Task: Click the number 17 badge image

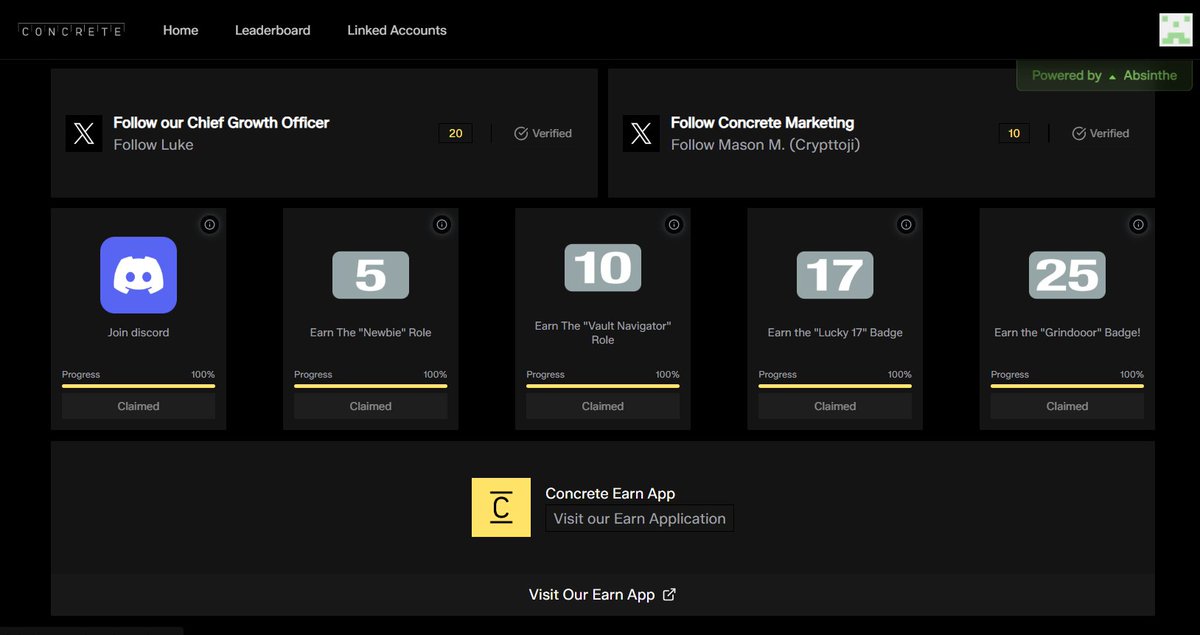Action: pos(835,275)
